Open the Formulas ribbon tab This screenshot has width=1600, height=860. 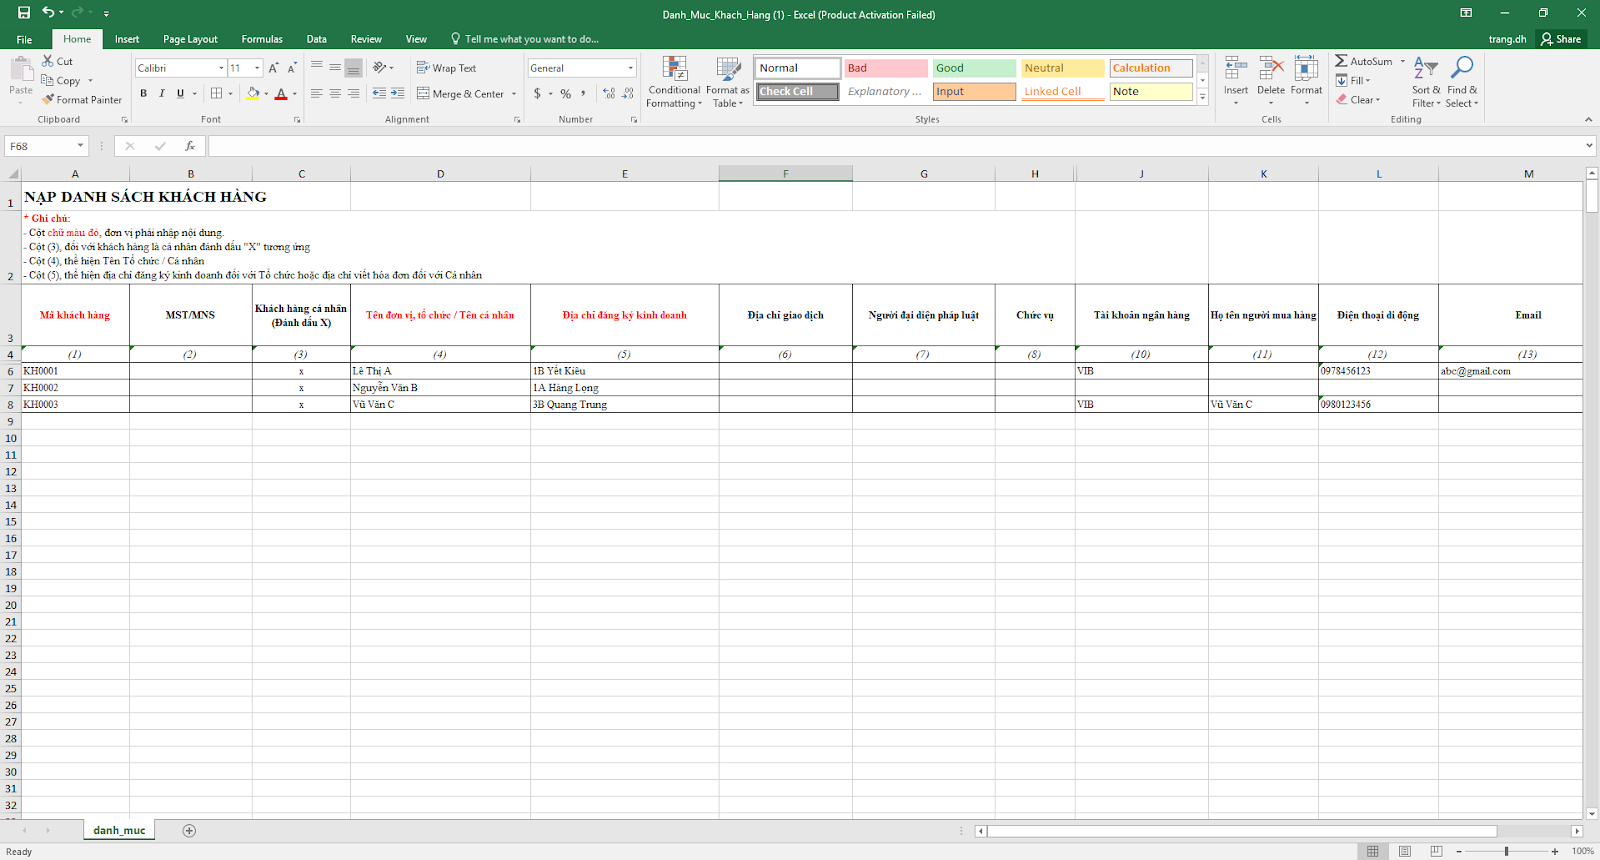tap(262, 39)
